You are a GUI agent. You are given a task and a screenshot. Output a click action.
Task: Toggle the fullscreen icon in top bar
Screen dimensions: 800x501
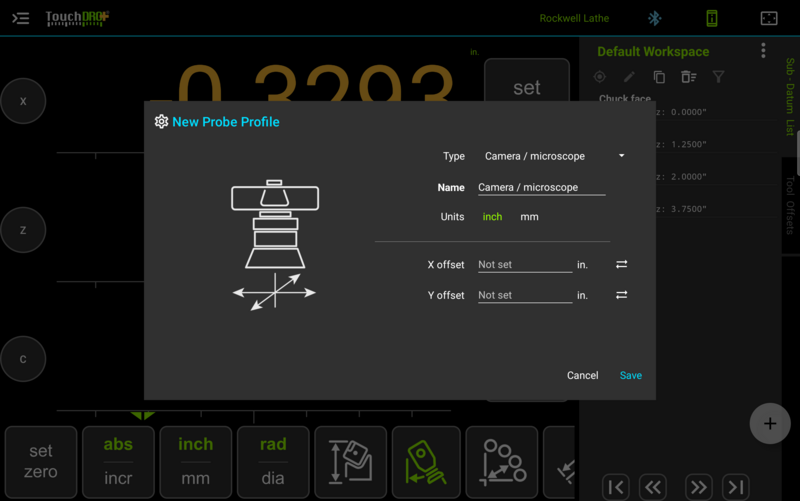(769, 18)
